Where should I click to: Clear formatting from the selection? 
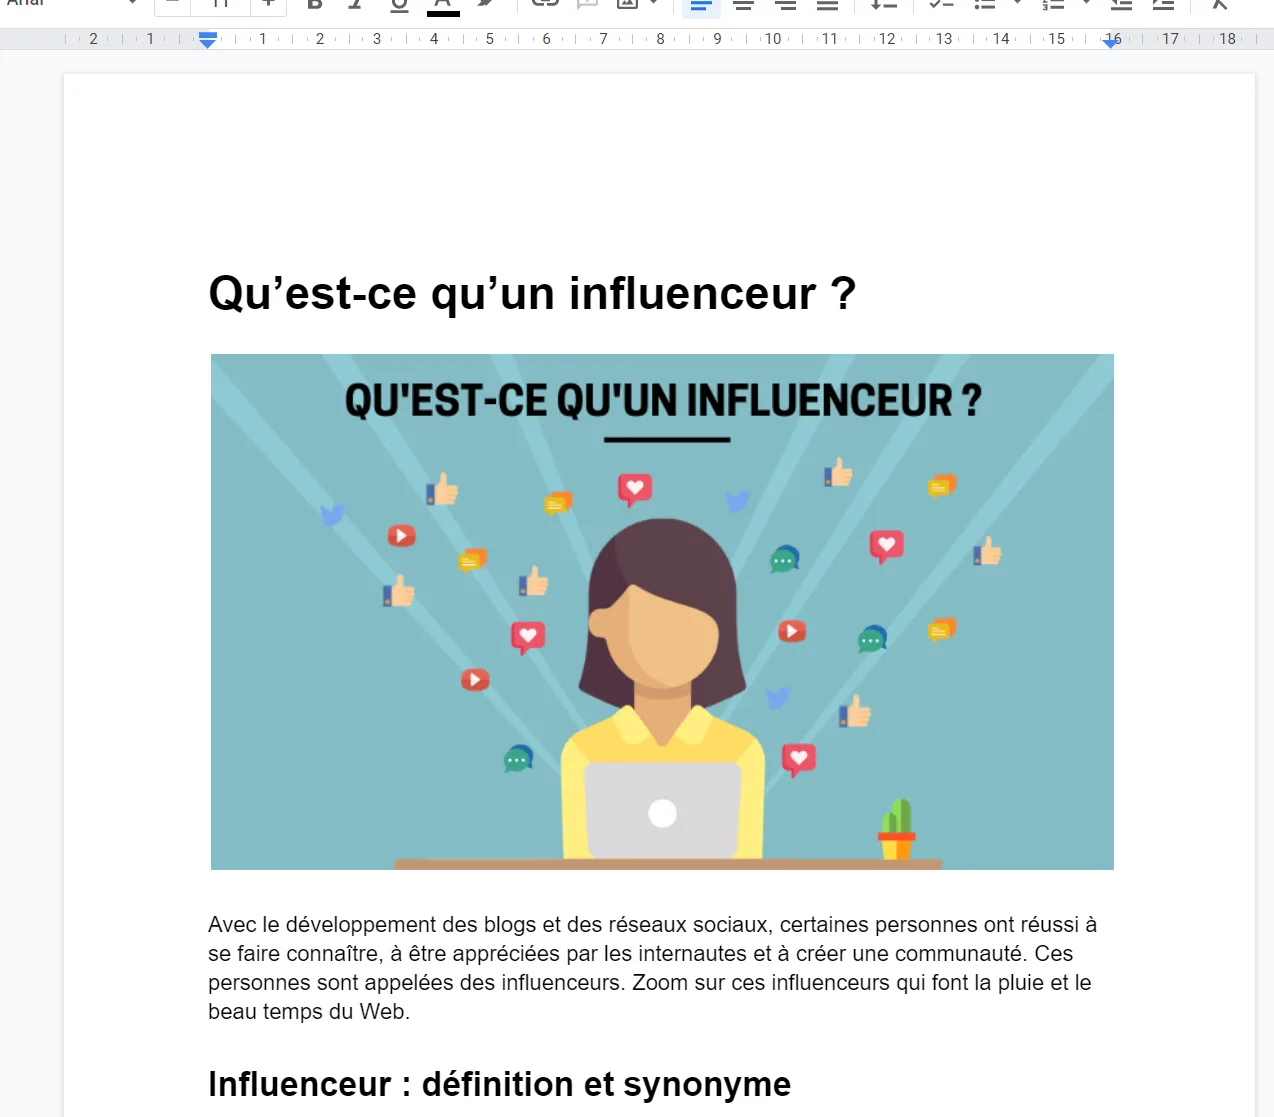click(x=1219, y=5)
